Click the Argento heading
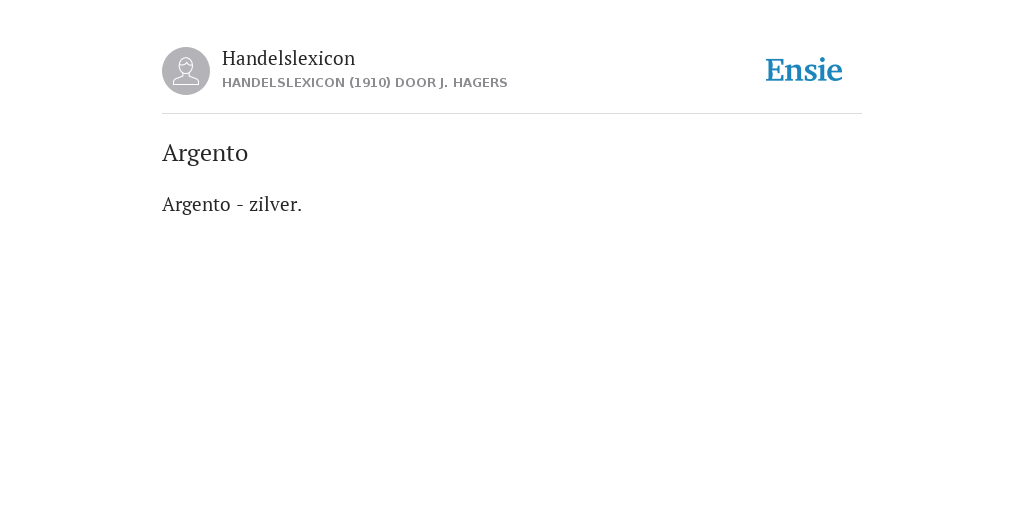The image size is (1024, 512). click(x=205, y=153)
